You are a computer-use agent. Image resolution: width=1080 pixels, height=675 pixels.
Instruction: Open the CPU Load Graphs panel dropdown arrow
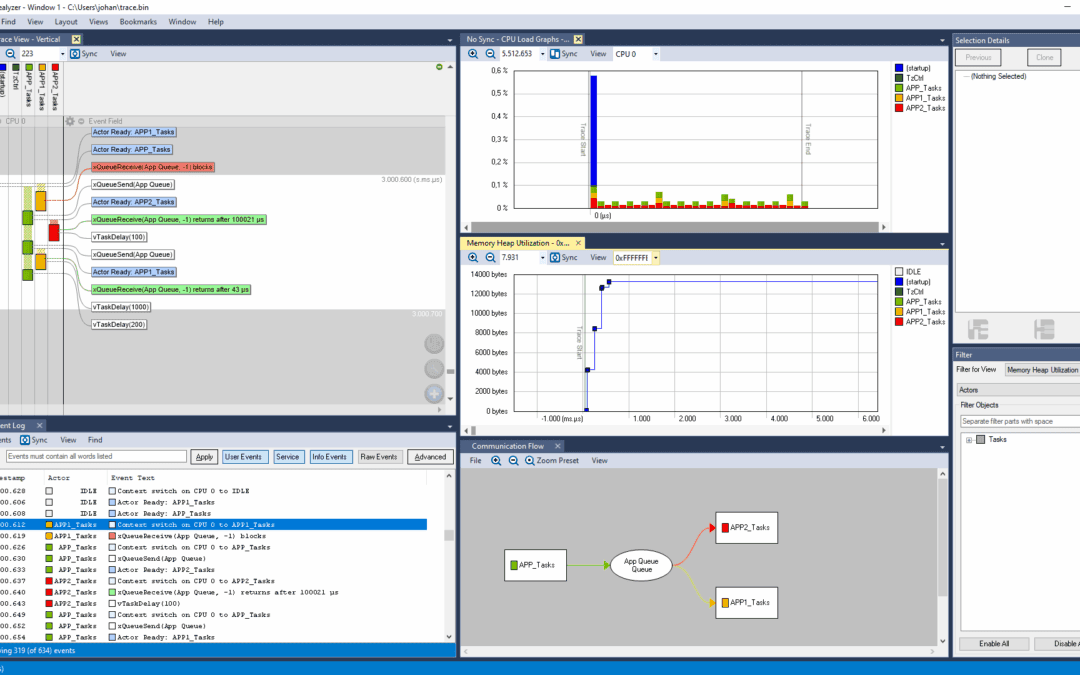click(x=942, y=40)
